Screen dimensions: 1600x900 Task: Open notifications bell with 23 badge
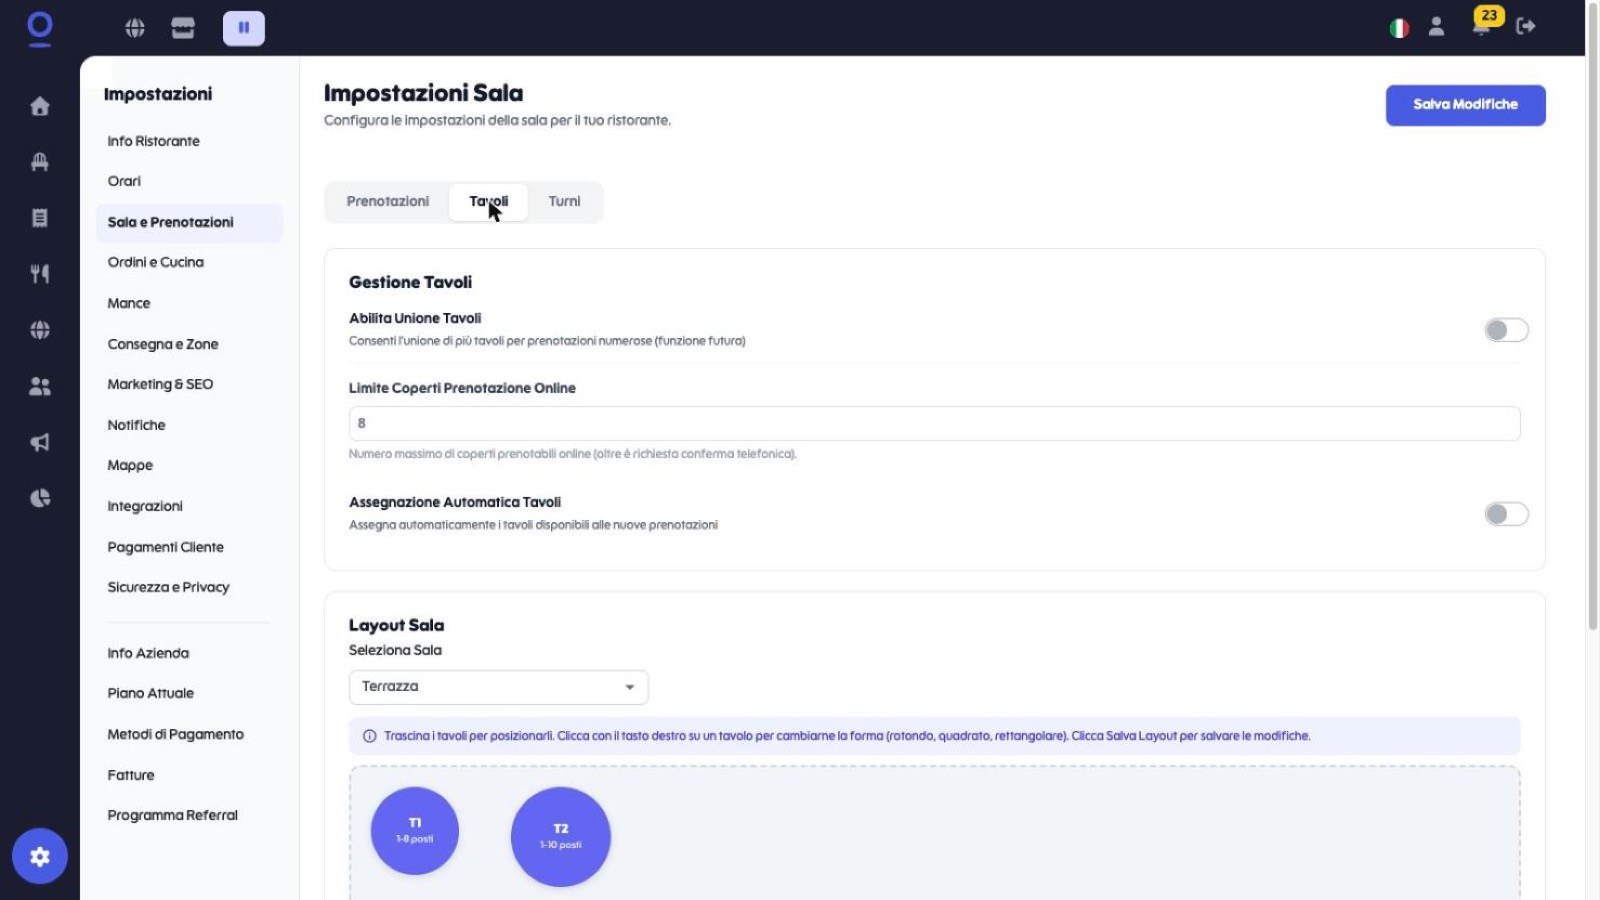coord(1483,24)
